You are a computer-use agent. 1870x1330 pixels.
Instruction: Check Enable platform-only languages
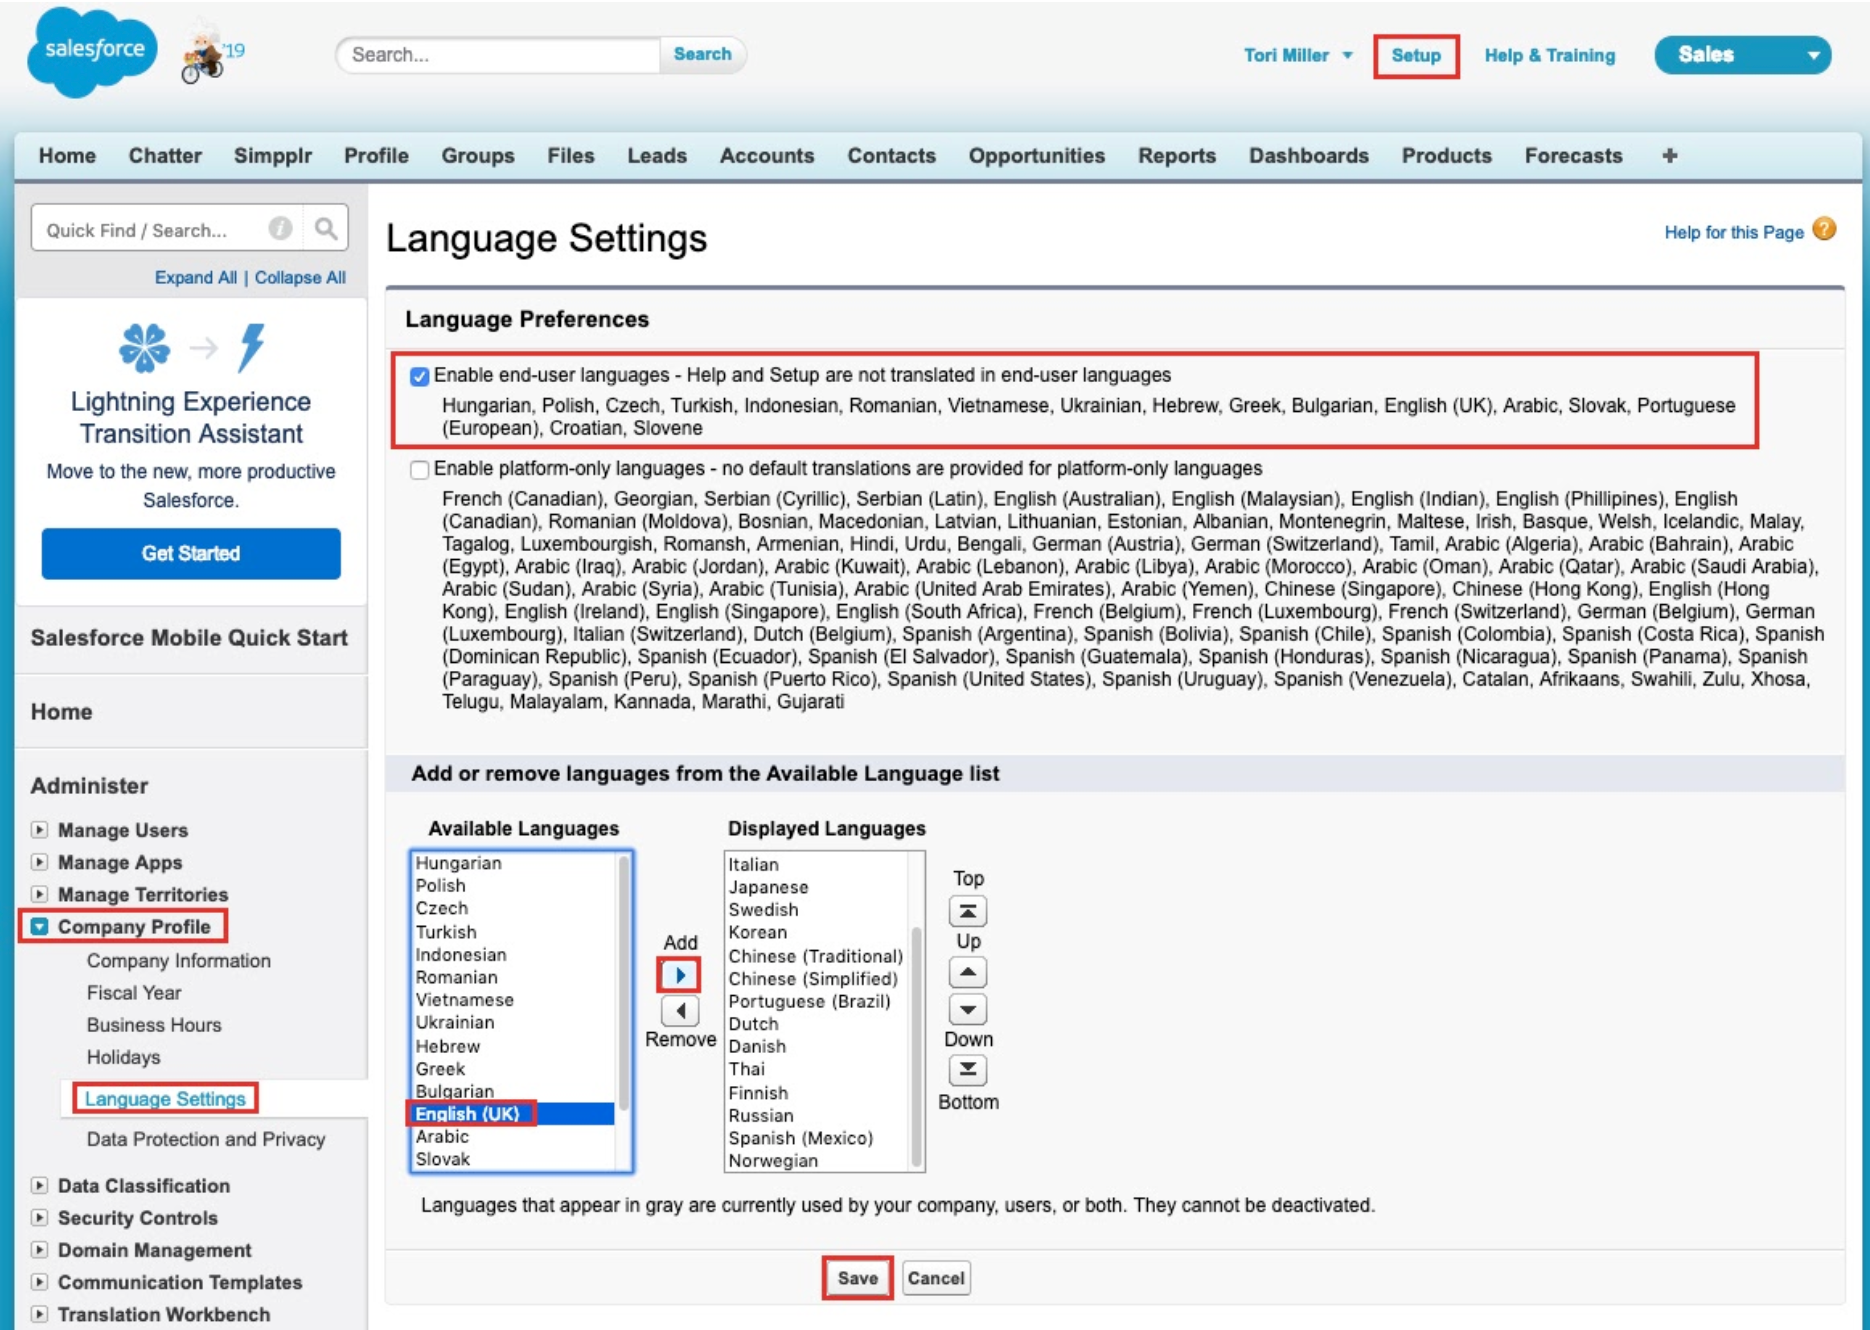coord(419,470)
